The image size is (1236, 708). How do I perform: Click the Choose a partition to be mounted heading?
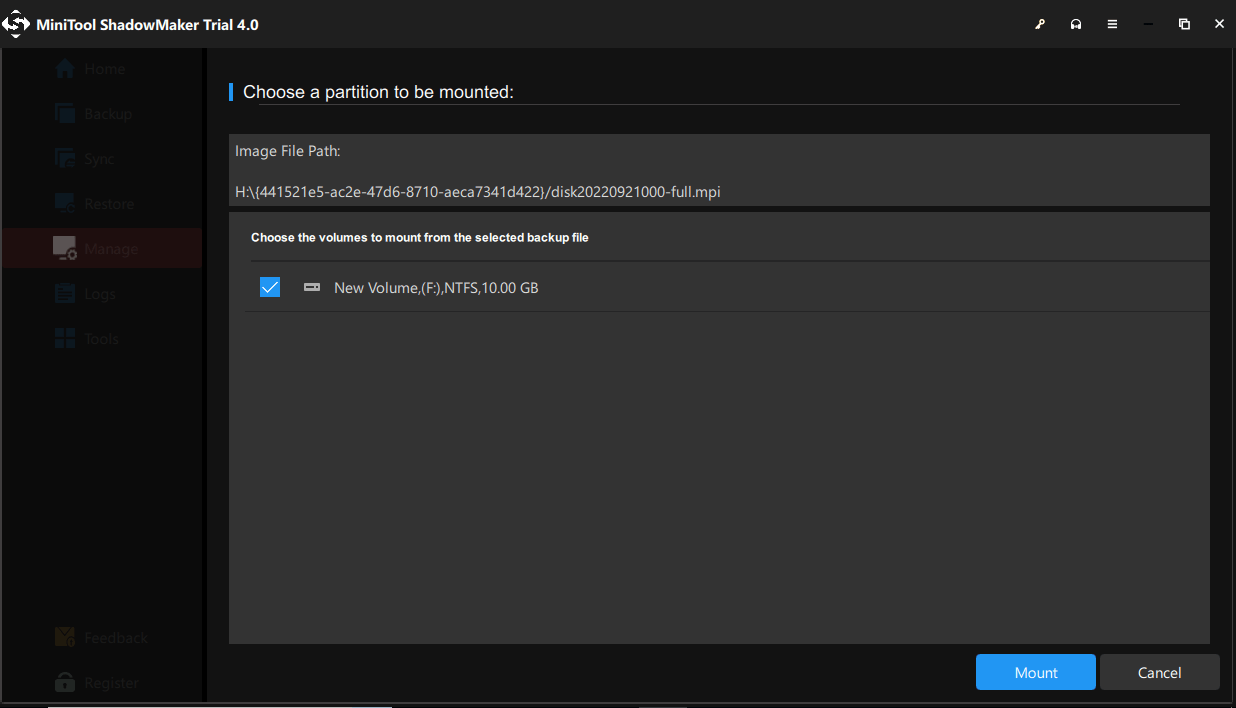coord(378,92)
